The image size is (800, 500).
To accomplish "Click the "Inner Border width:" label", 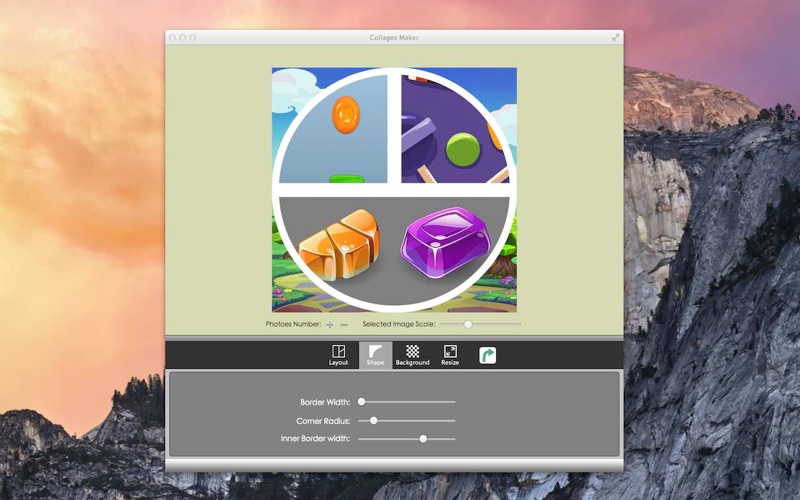I will (315, 438).
